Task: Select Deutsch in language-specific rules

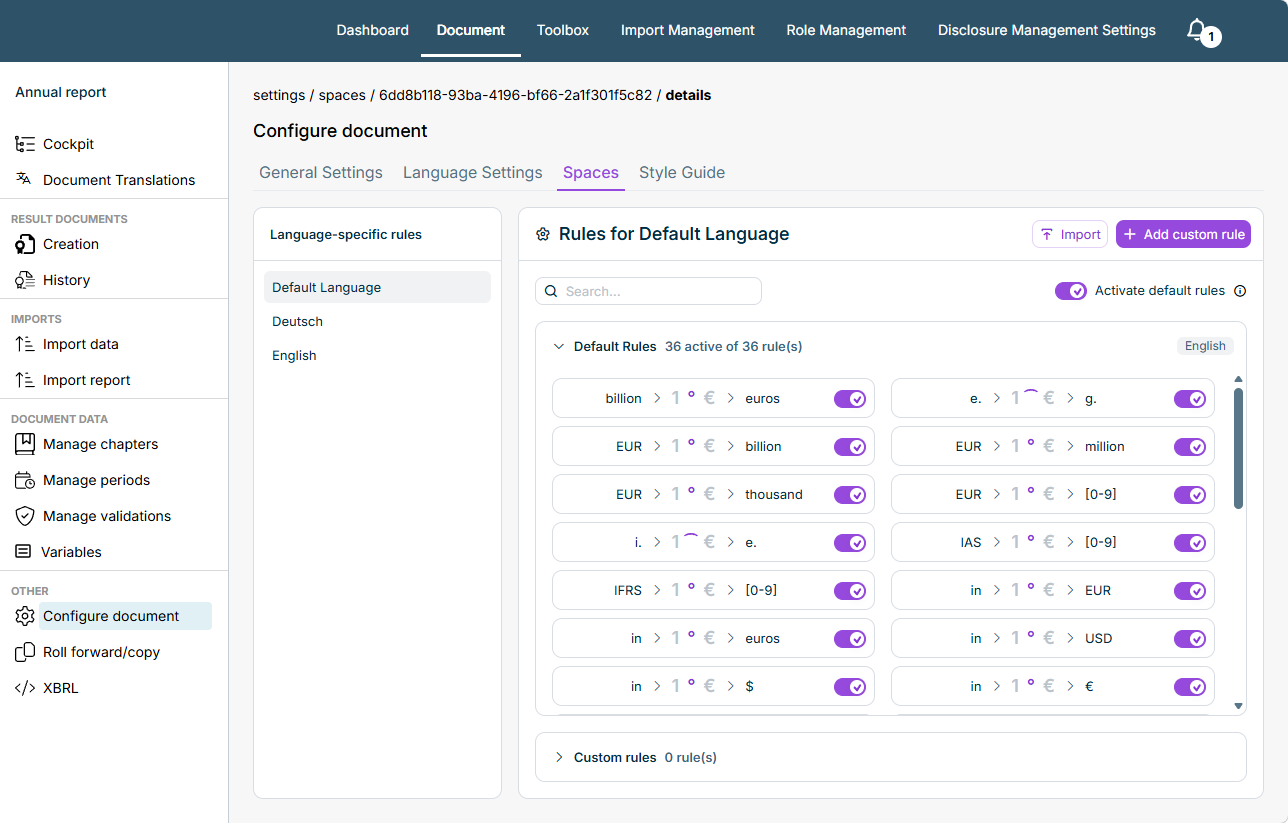Action: (x=377, y=321)
